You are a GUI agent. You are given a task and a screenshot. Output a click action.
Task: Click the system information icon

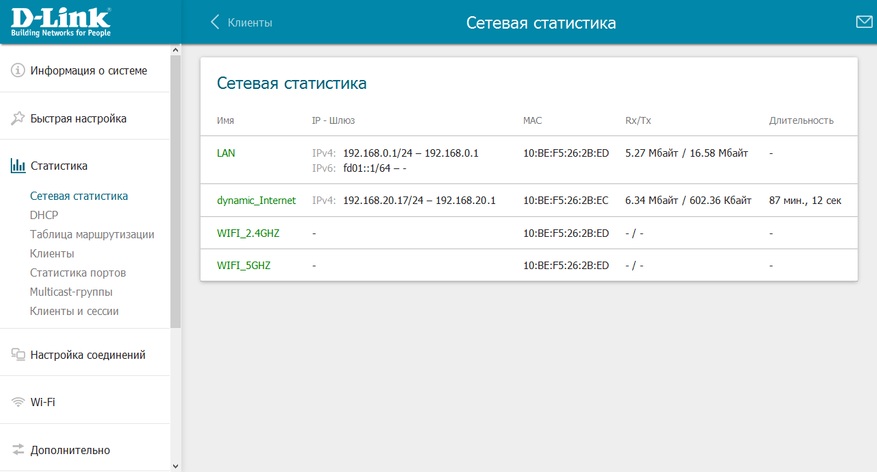pos(18,71)
